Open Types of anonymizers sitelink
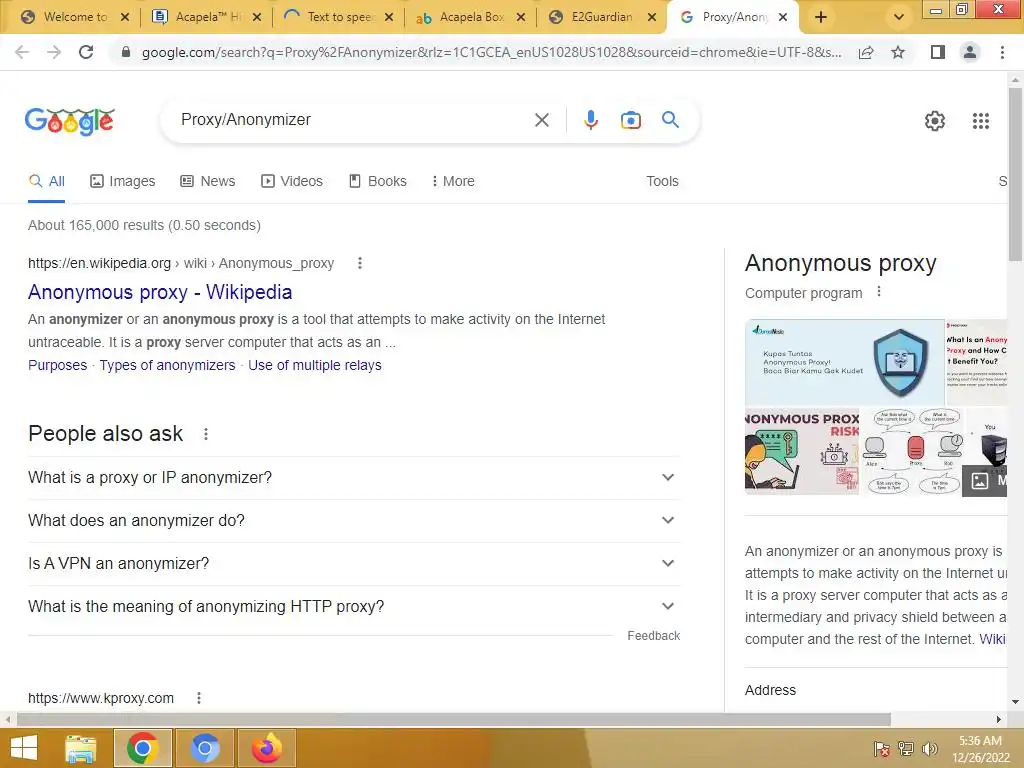This screenshot has height=768, width=1024. pos(167,365)
